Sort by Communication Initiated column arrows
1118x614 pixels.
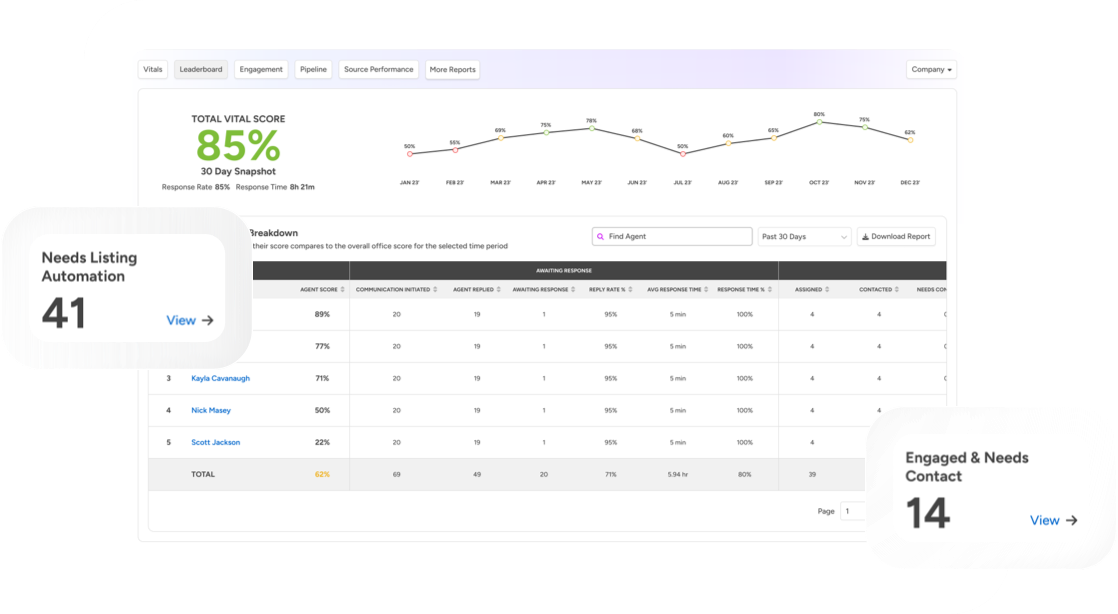(x=436, y=290)
